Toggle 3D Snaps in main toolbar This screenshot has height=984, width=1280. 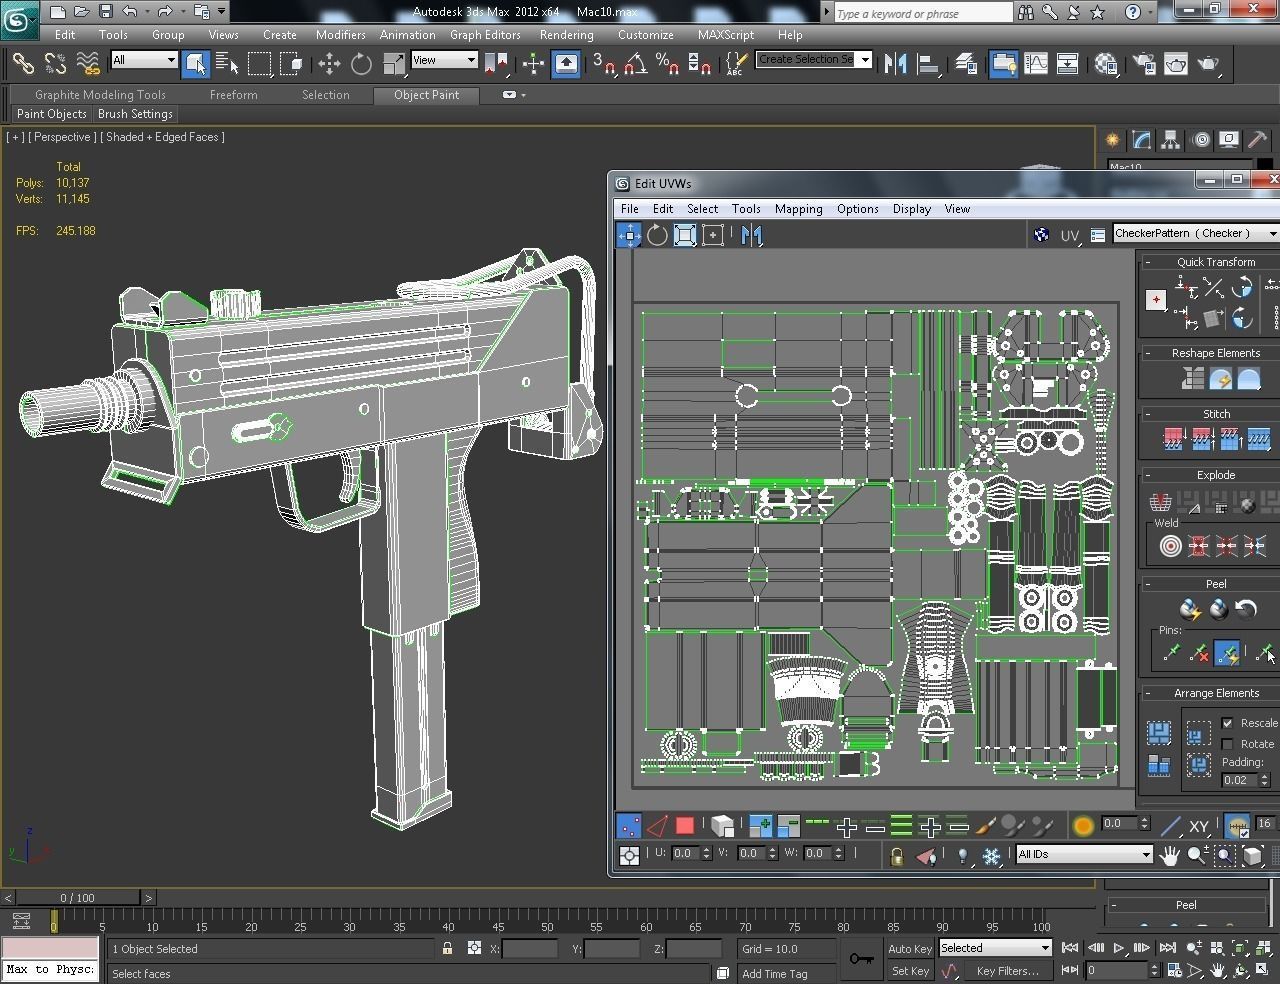coord(603,64)
